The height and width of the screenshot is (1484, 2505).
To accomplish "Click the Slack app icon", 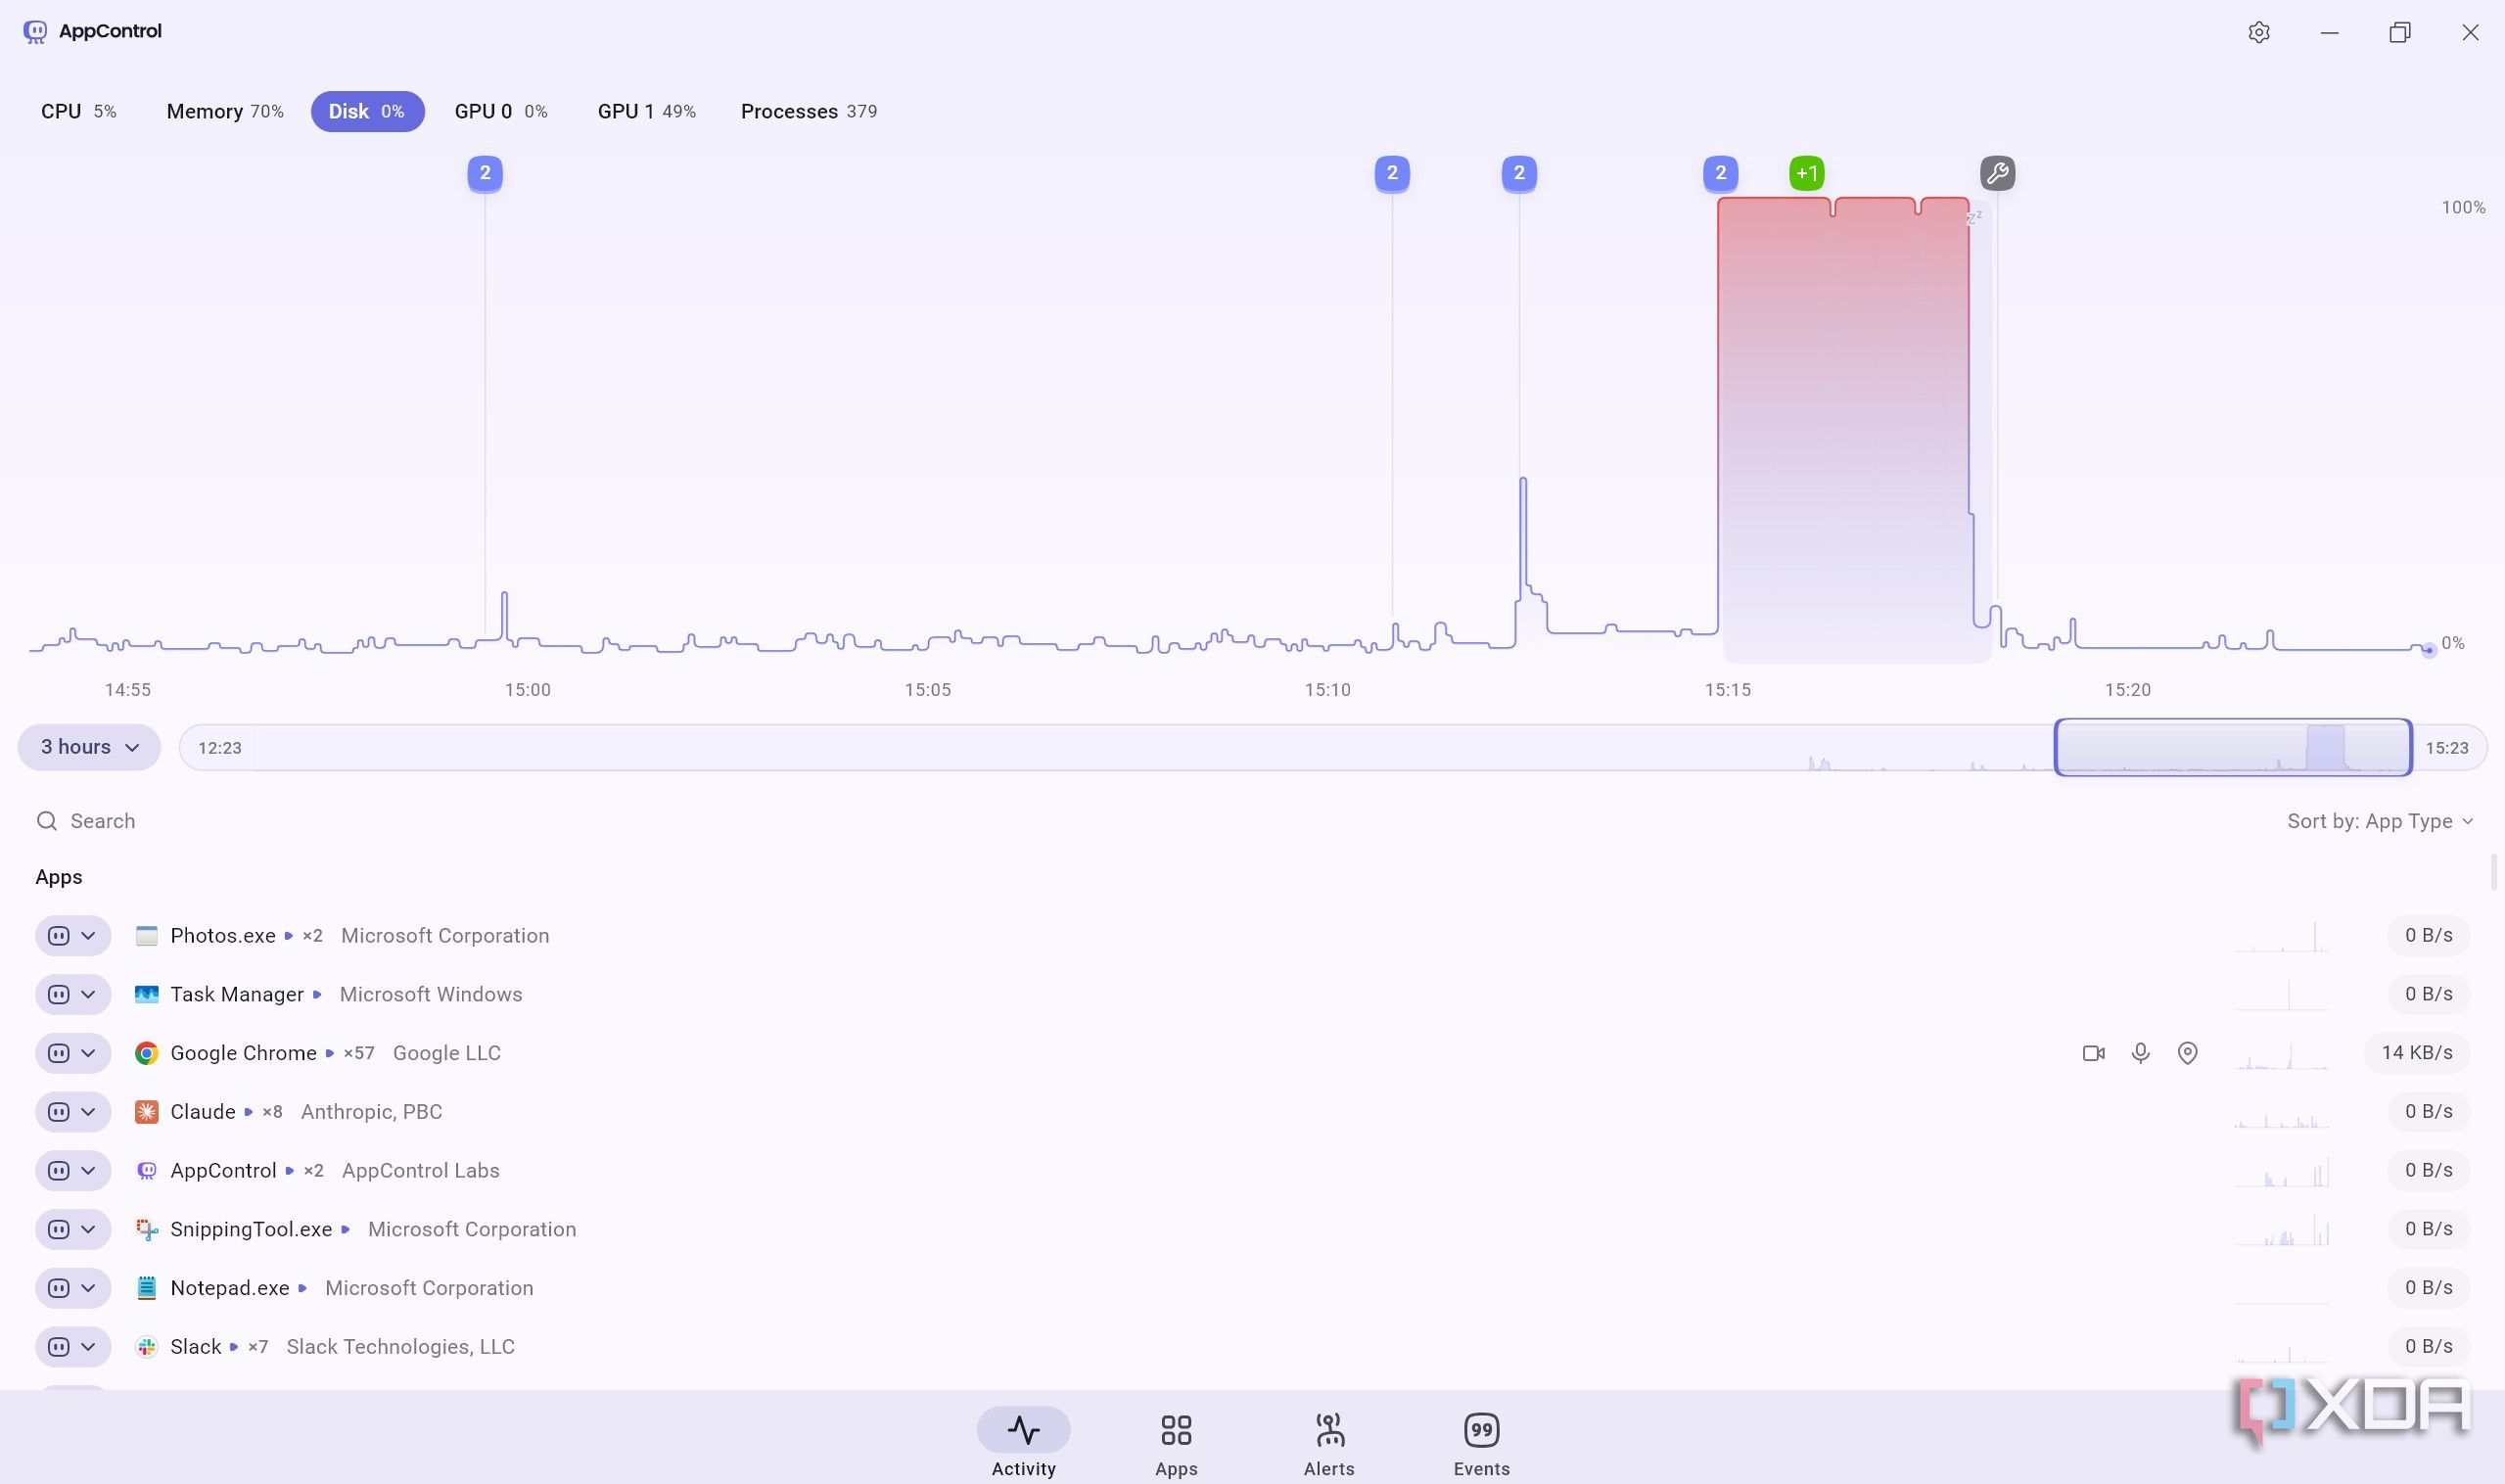I will pyautogui.click(x=147, y=1347).
